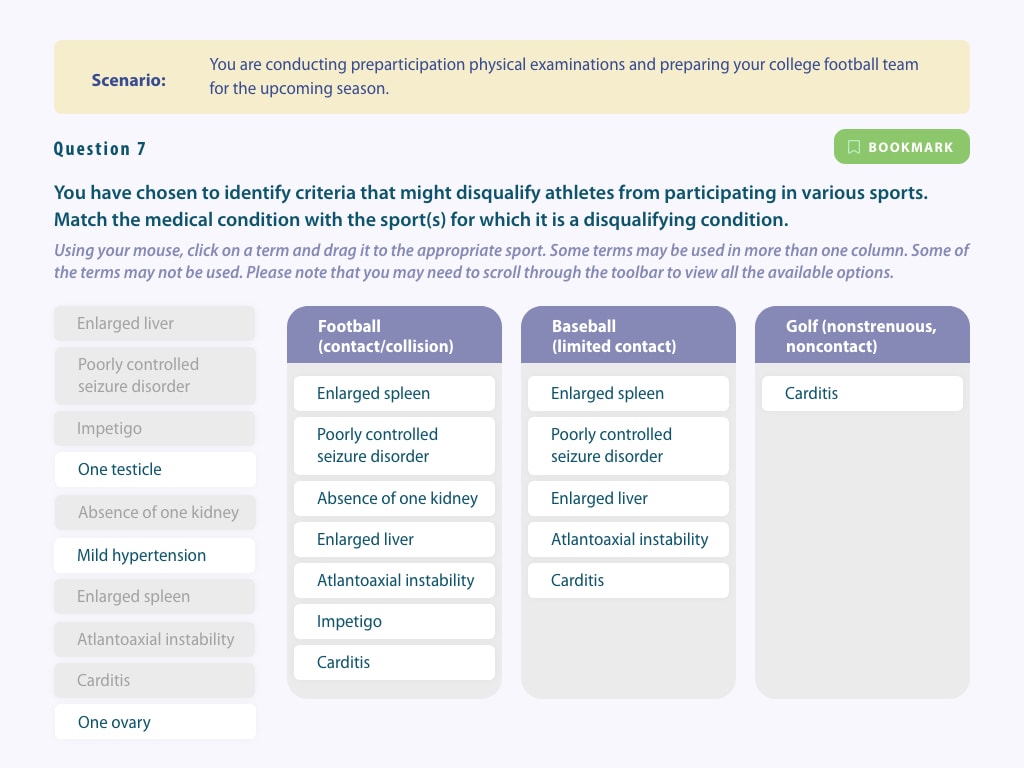Click the Golf (nonstrenuous, noncontact) column header
This screenshot has width=1024, height=768.
862,335
